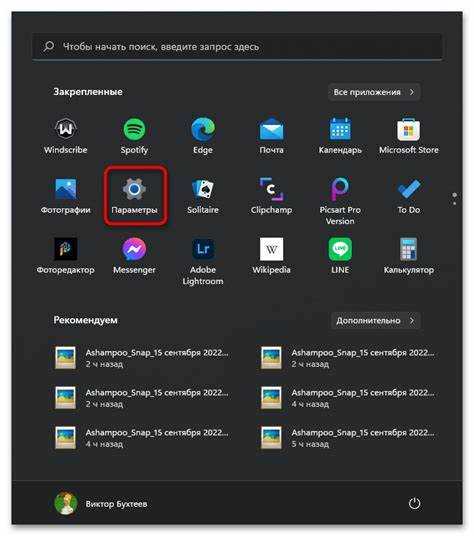Open first Ashampoo_Snap file from 2 ч назад
Image resolution: width=474 pixels, height=536 pixels.
click(143, 358)
